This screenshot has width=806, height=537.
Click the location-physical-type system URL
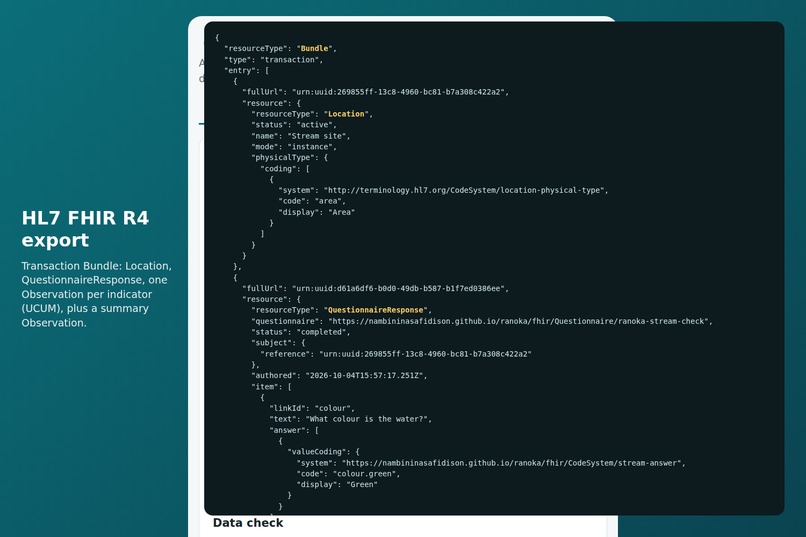465,190
